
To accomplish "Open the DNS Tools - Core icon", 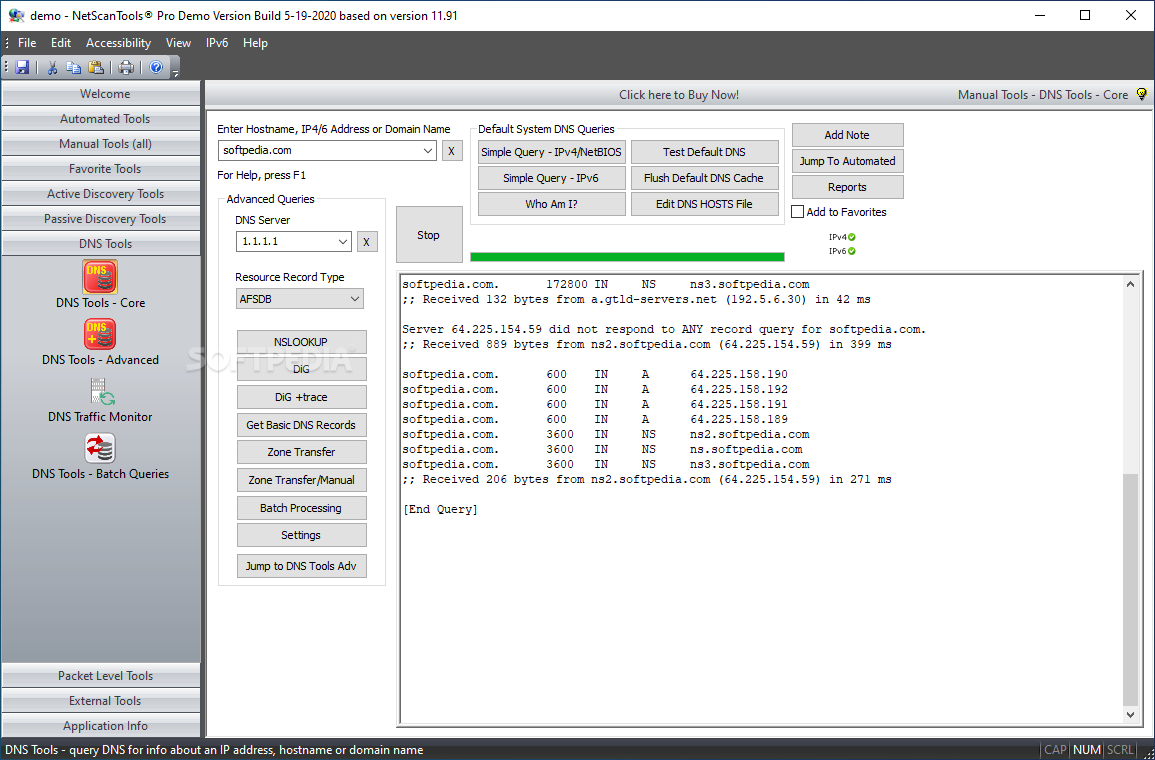I will (100, 277).
